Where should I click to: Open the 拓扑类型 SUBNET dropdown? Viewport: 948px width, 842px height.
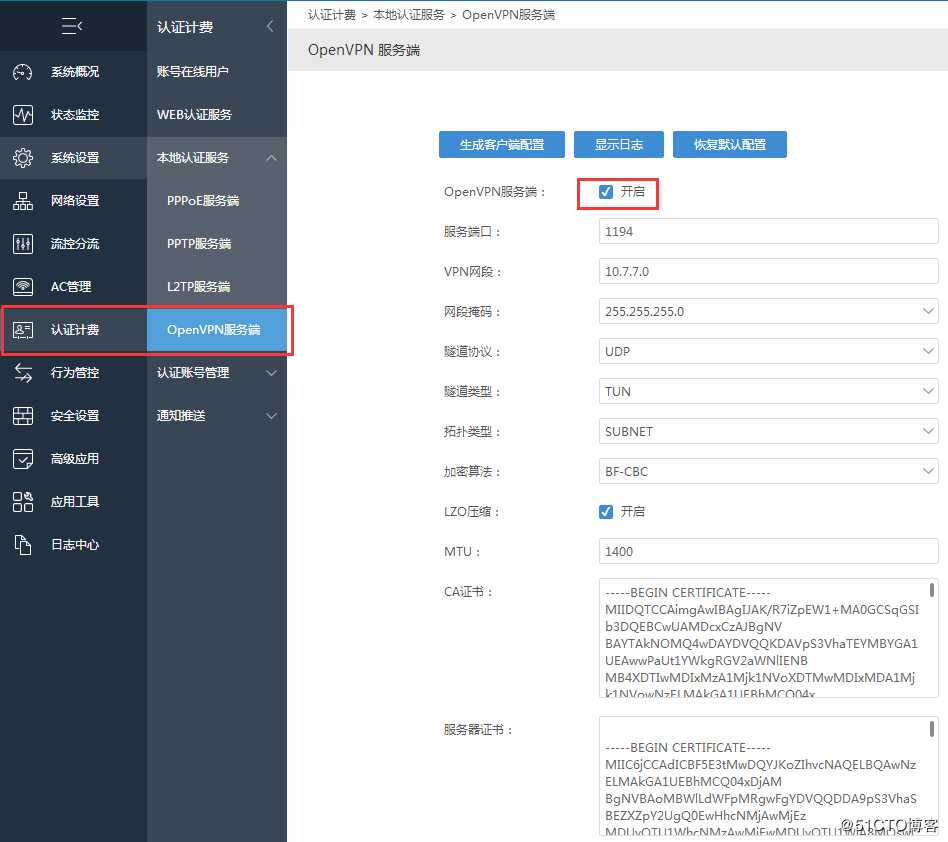[x=768, y=432]
